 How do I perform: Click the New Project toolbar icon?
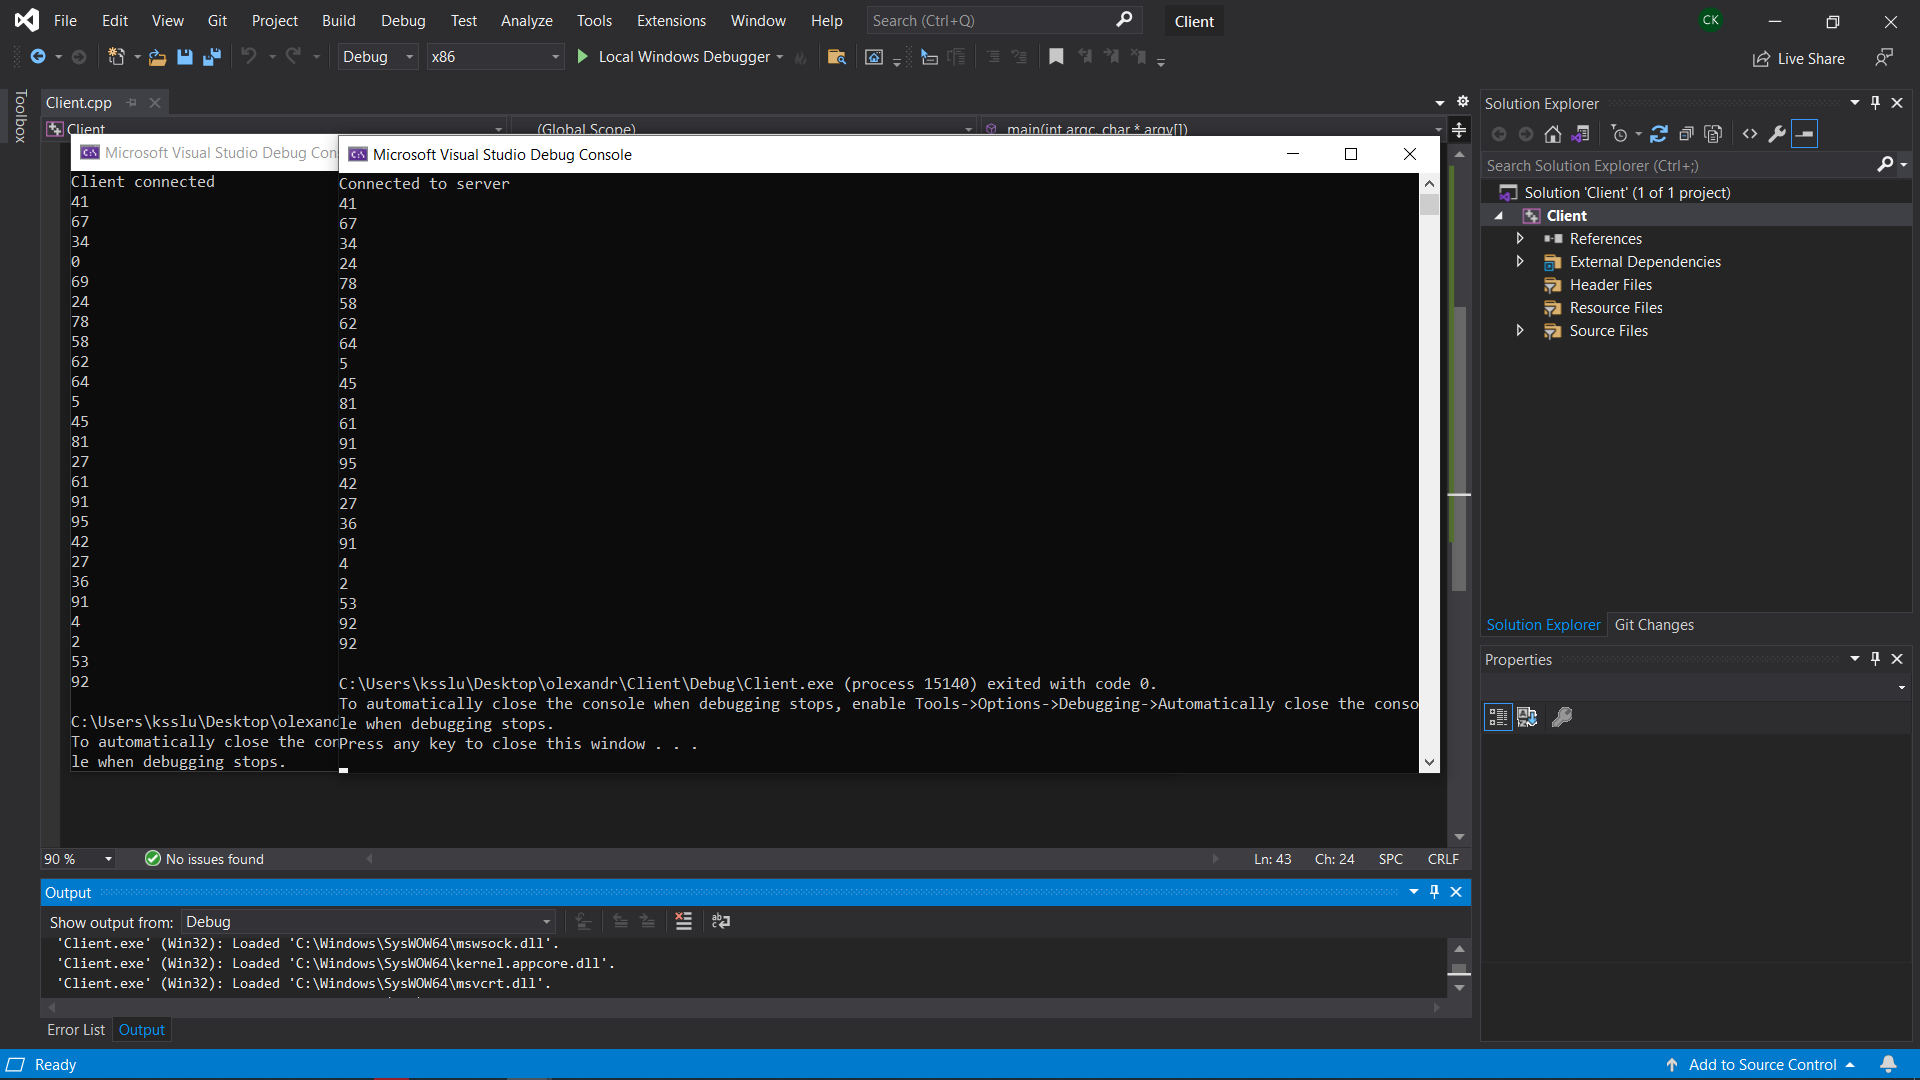(116, 57)
